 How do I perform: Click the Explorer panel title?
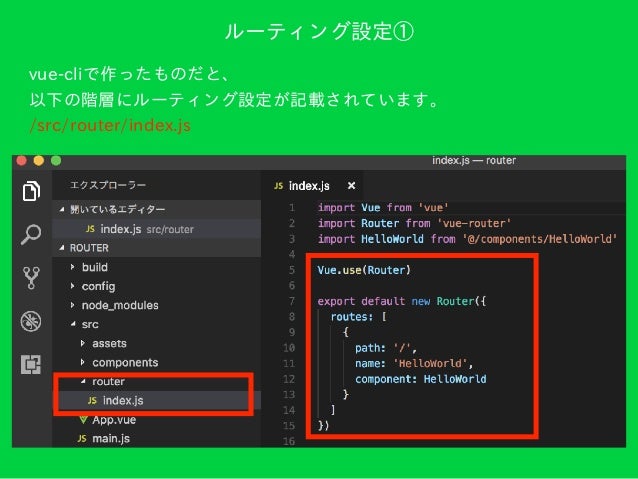tap(108, 185)
